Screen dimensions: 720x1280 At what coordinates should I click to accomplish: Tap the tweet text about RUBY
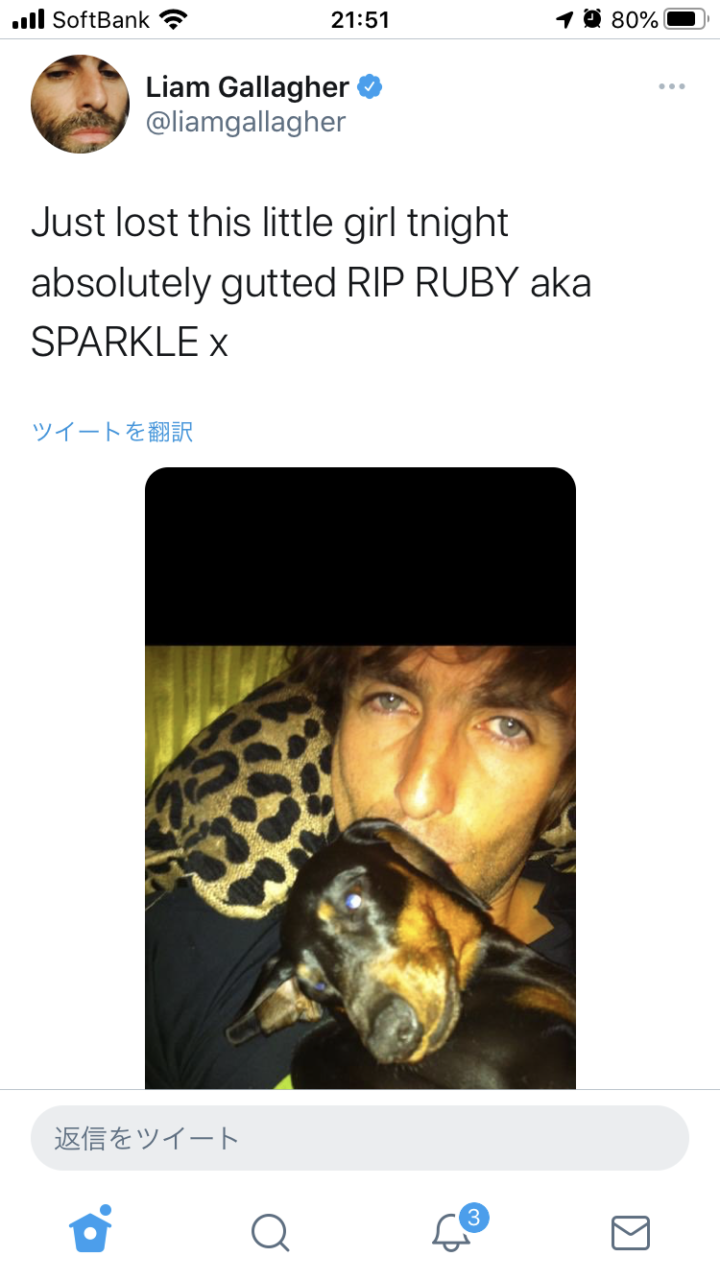tap(311, 283)
